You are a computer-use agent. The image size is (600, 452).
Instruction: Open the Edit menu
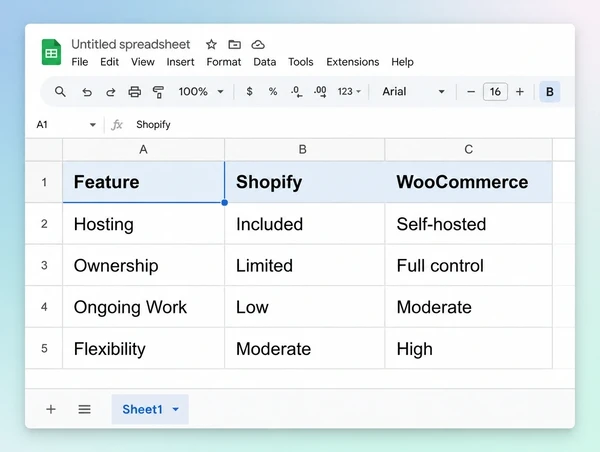[x=109, y=62]
